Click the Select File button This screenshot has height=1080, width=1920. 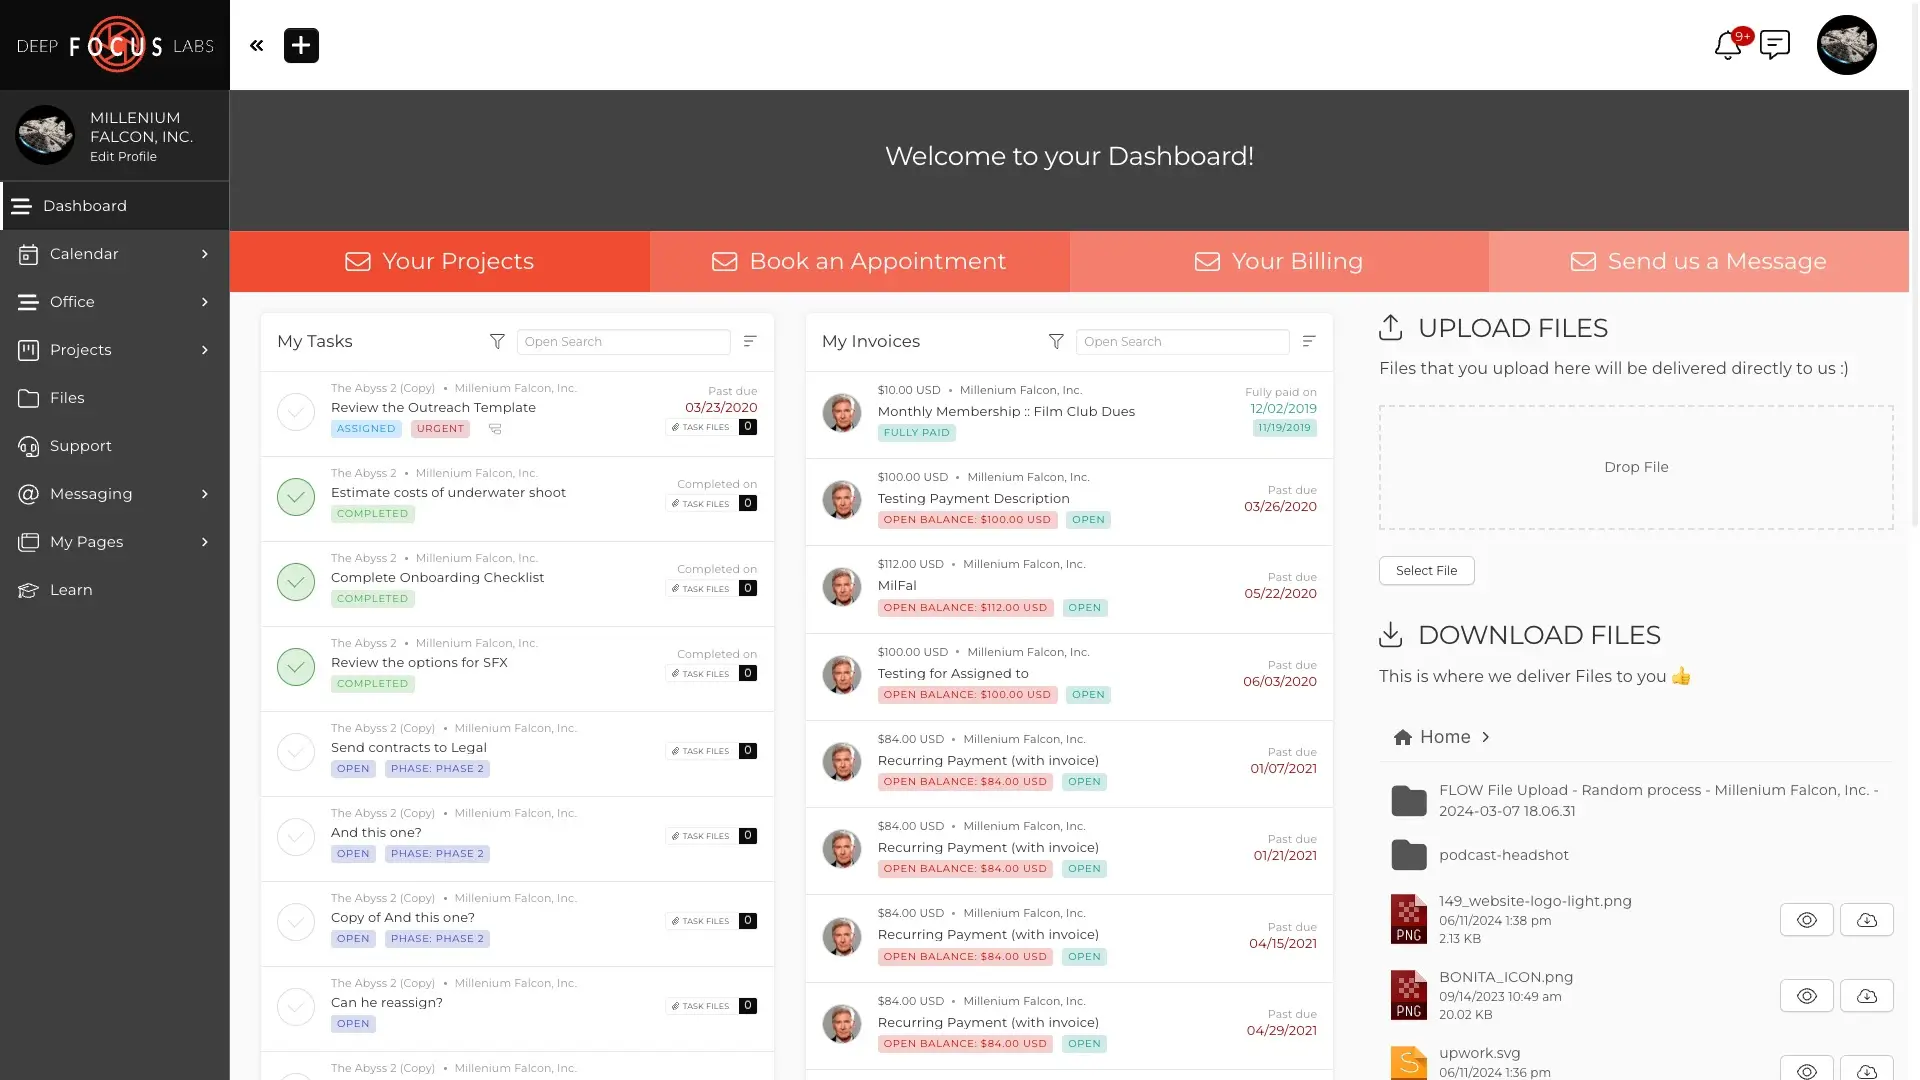pos(1426,570)
